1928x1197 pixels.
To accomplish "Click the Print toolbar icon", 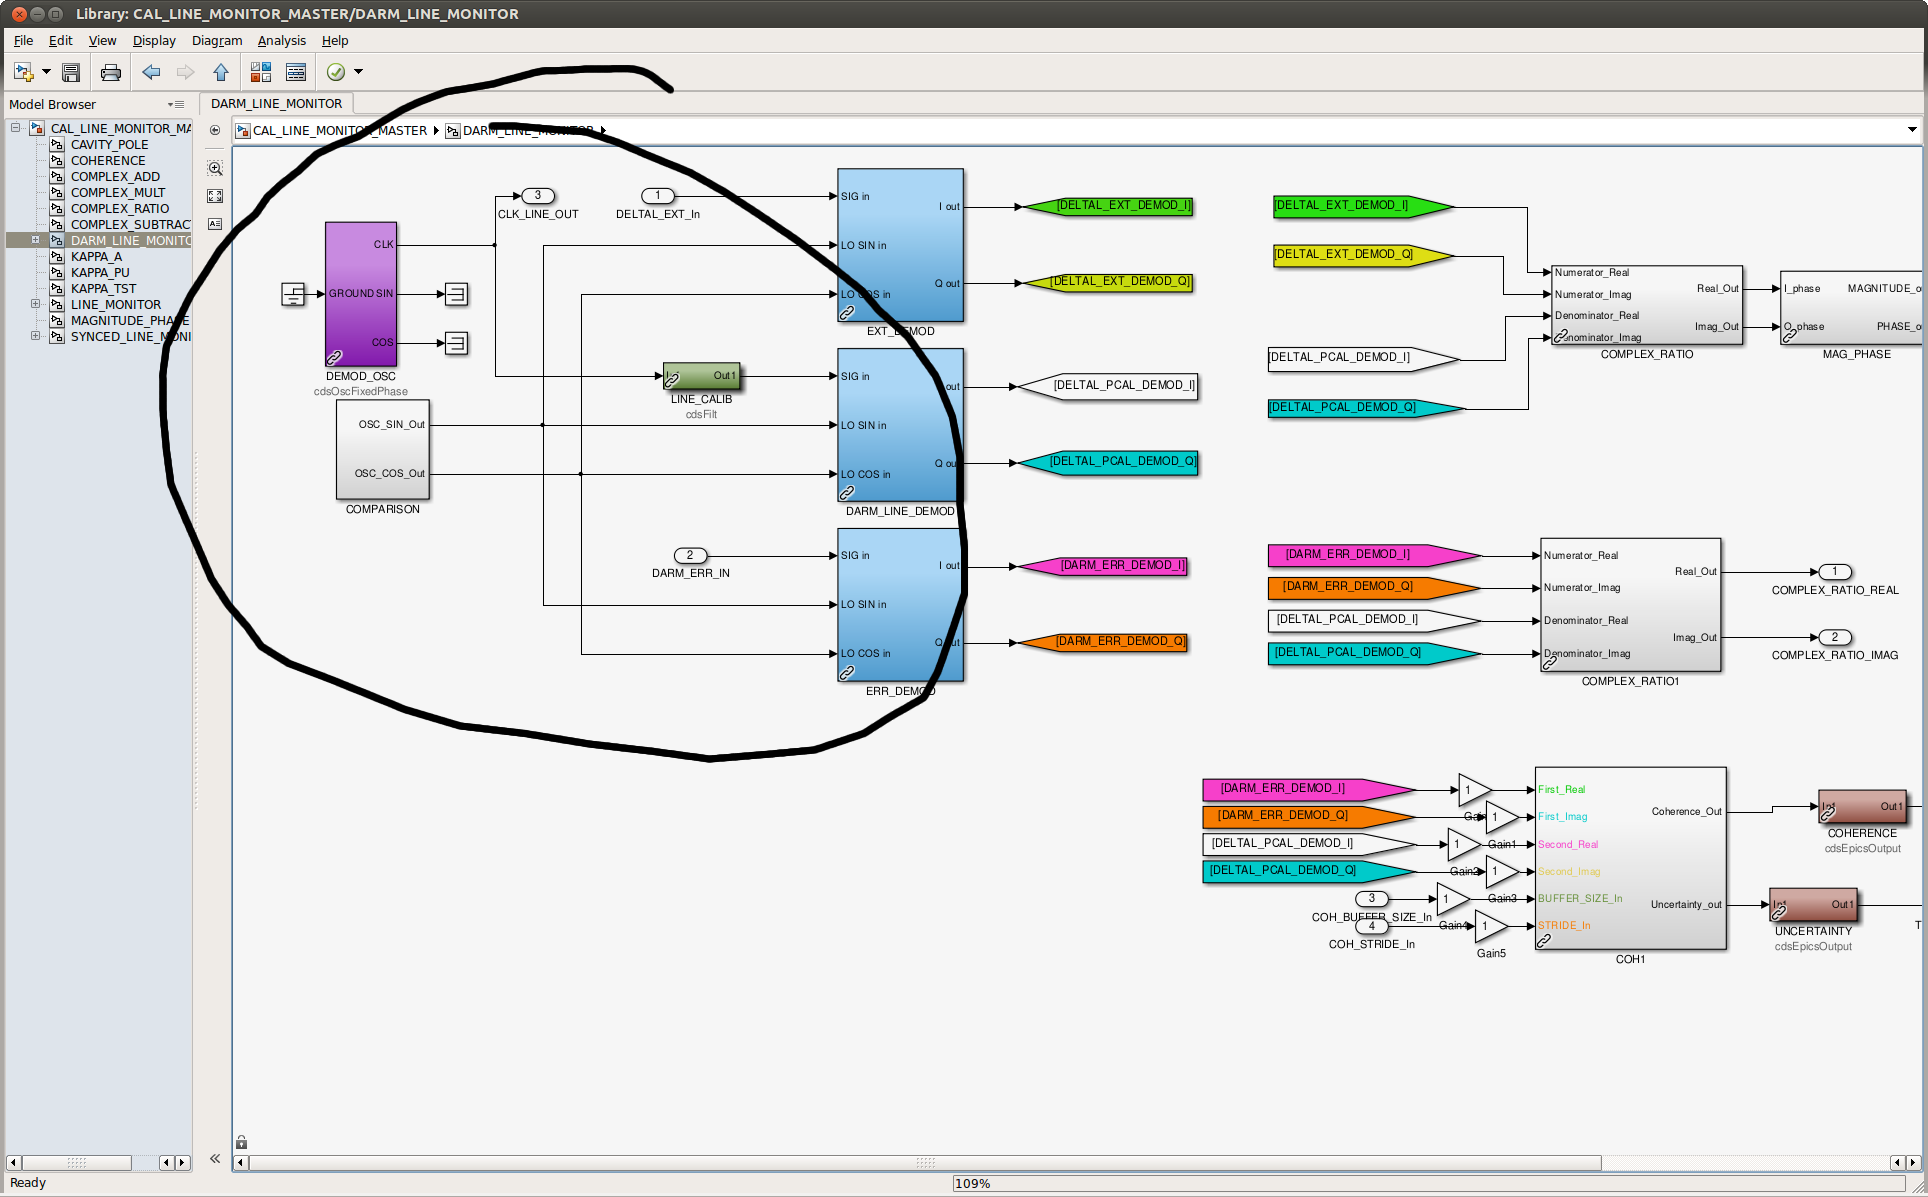I will 111,72.
